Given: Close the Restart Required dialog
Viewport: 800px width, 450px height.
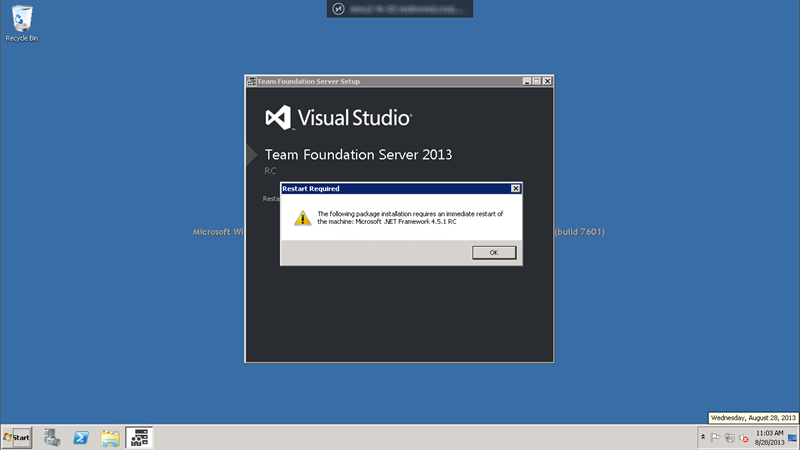Looking at the screenshot, I should click(x=515, y=188).
